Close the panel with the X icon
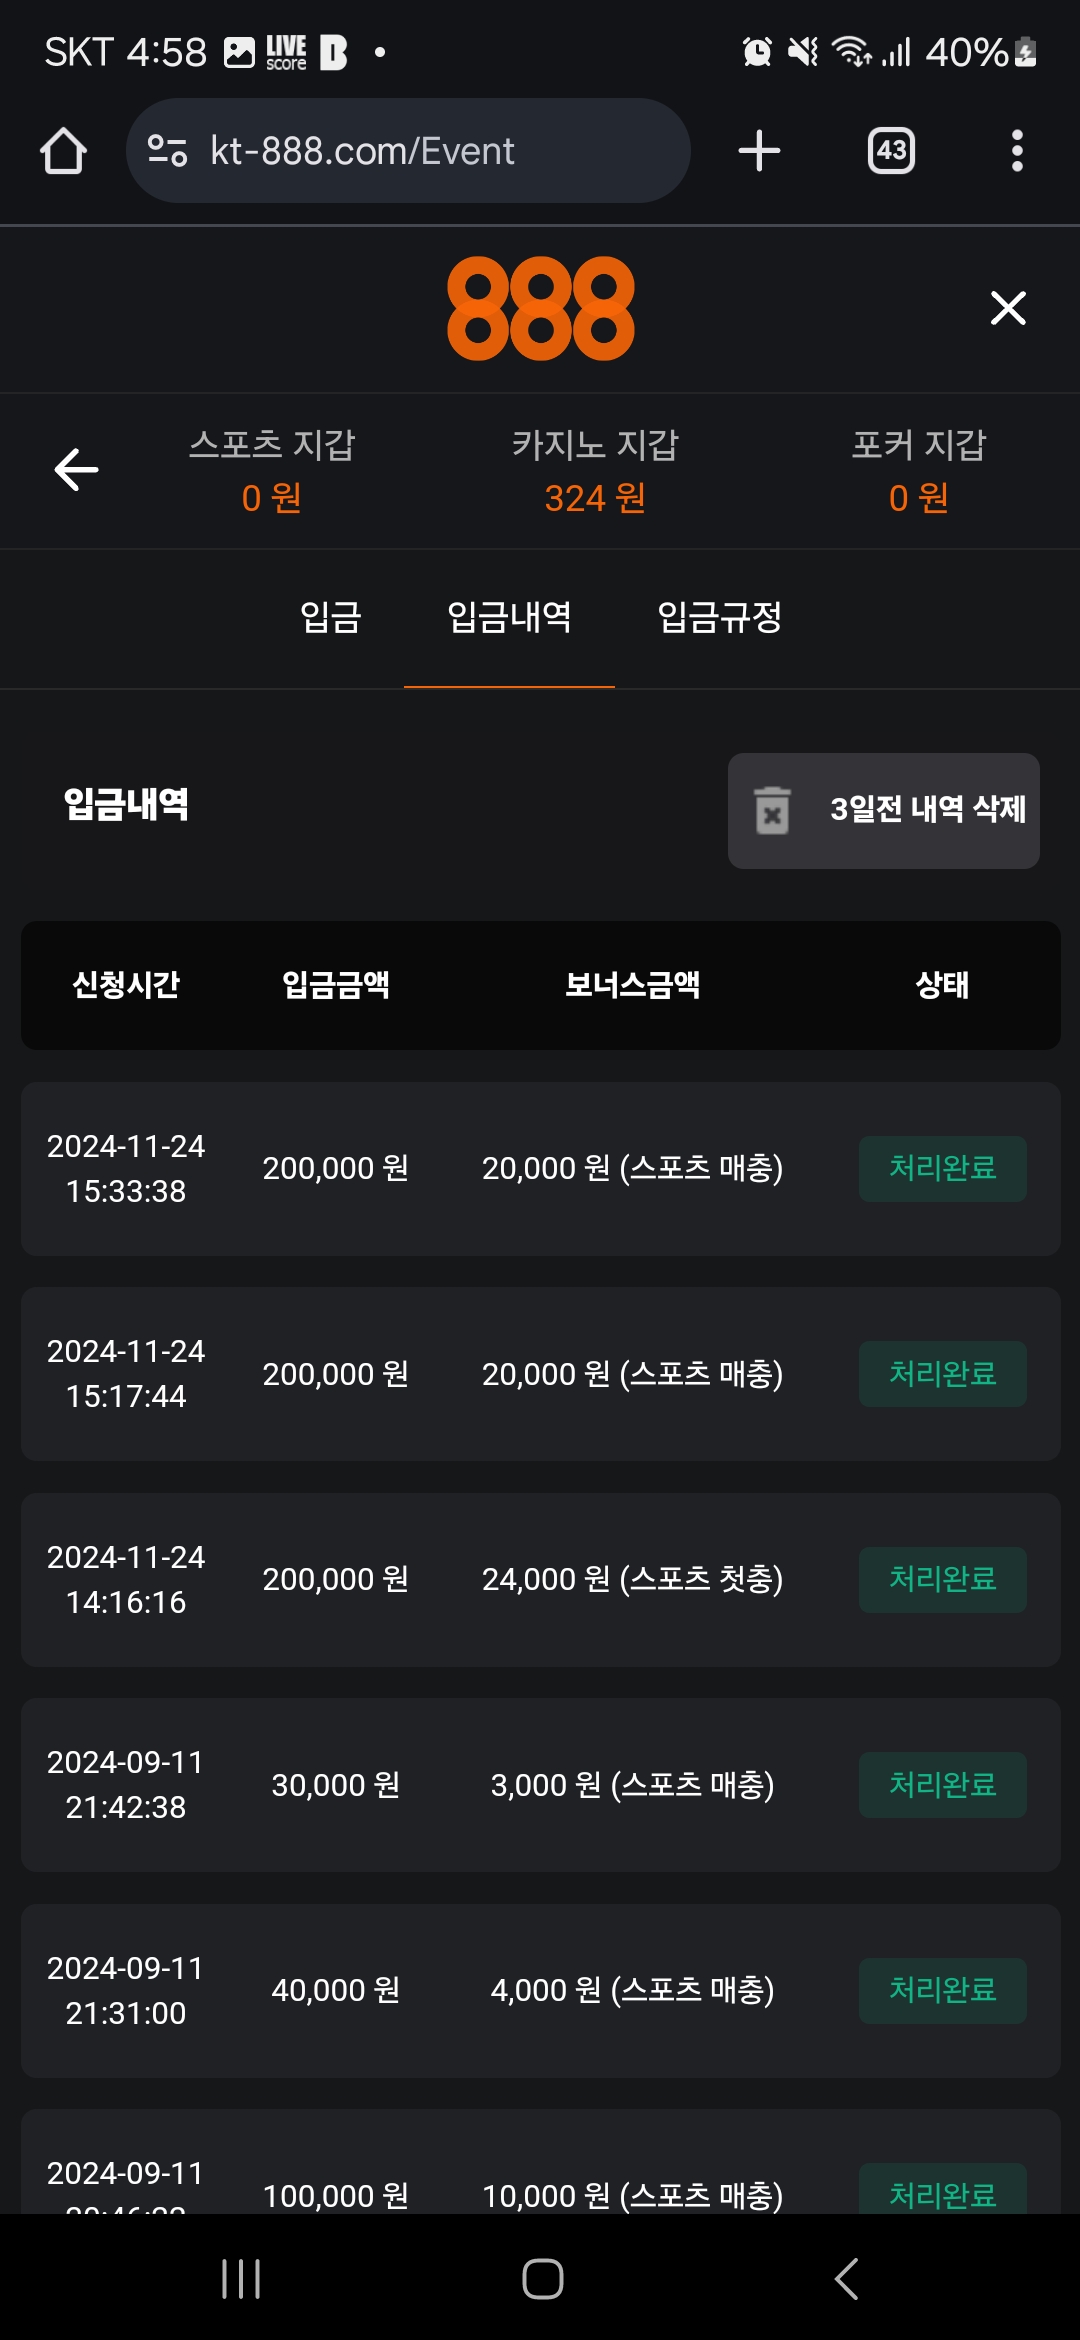Viewport: 1080px width, 2340px height. pos(1008,308)
